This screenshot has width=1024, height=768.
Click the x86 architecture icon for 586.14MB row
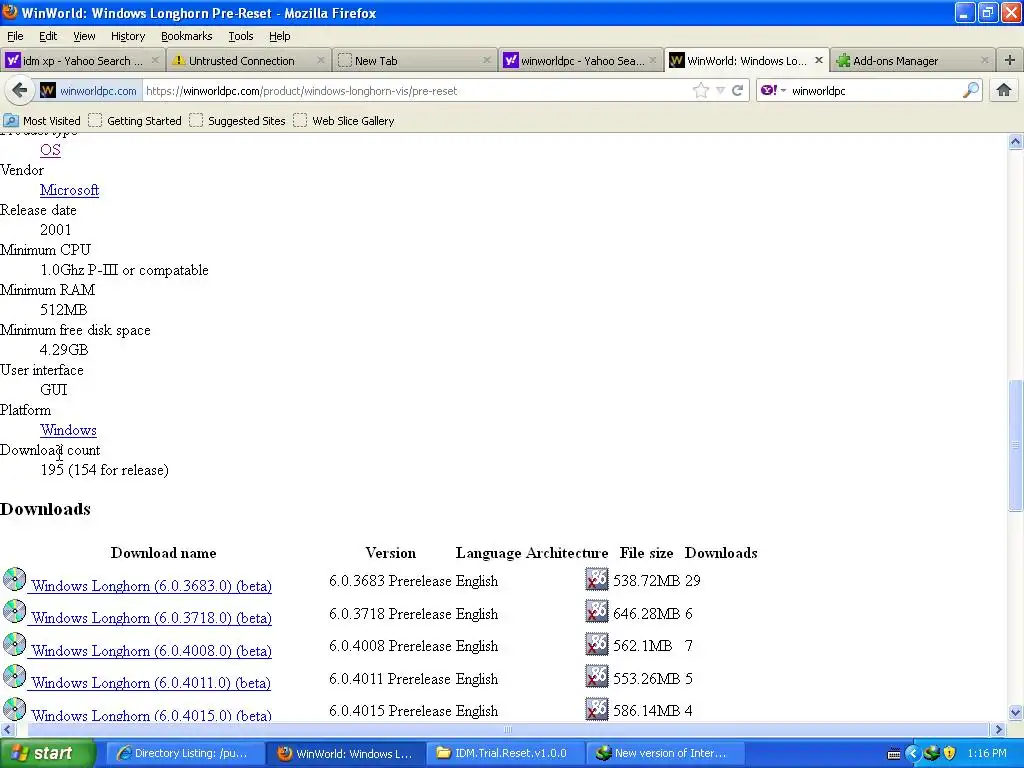tap(596, 709)
